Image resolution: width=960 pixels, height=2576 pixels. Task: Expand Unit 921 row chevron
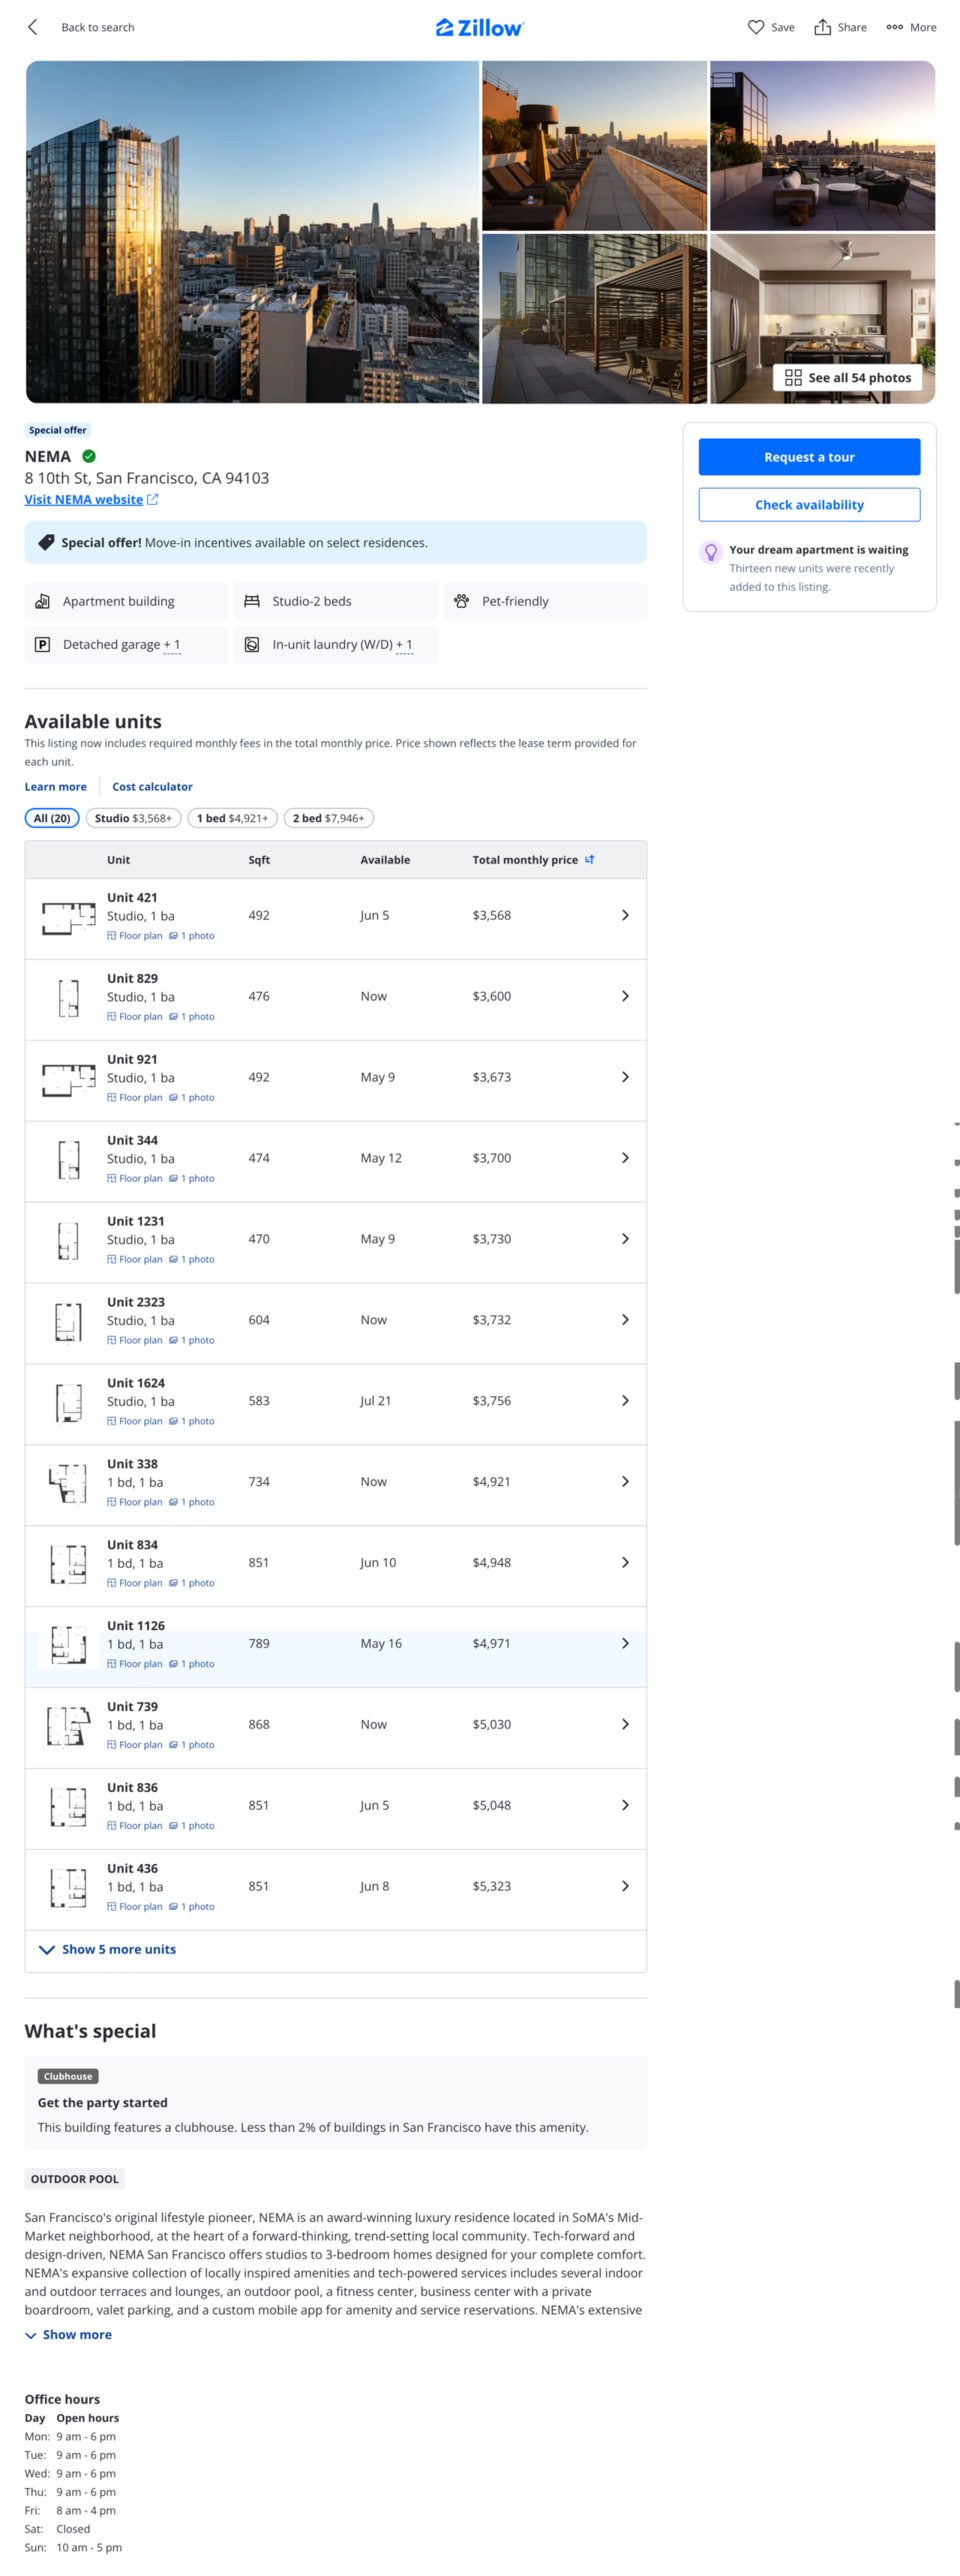(625, 1077)
